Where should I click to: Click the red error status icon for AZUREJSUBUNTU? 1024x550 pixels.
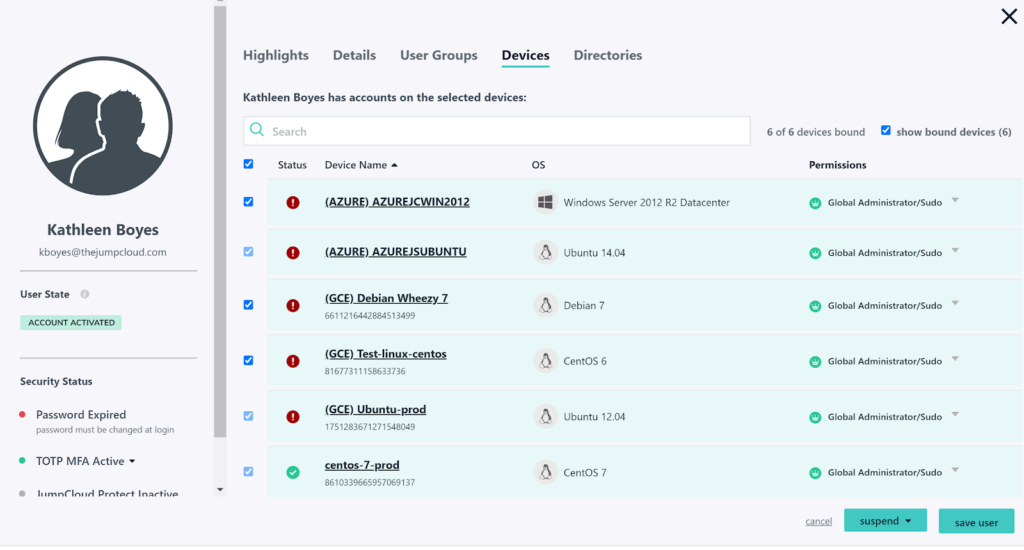(x=293, y=253)
